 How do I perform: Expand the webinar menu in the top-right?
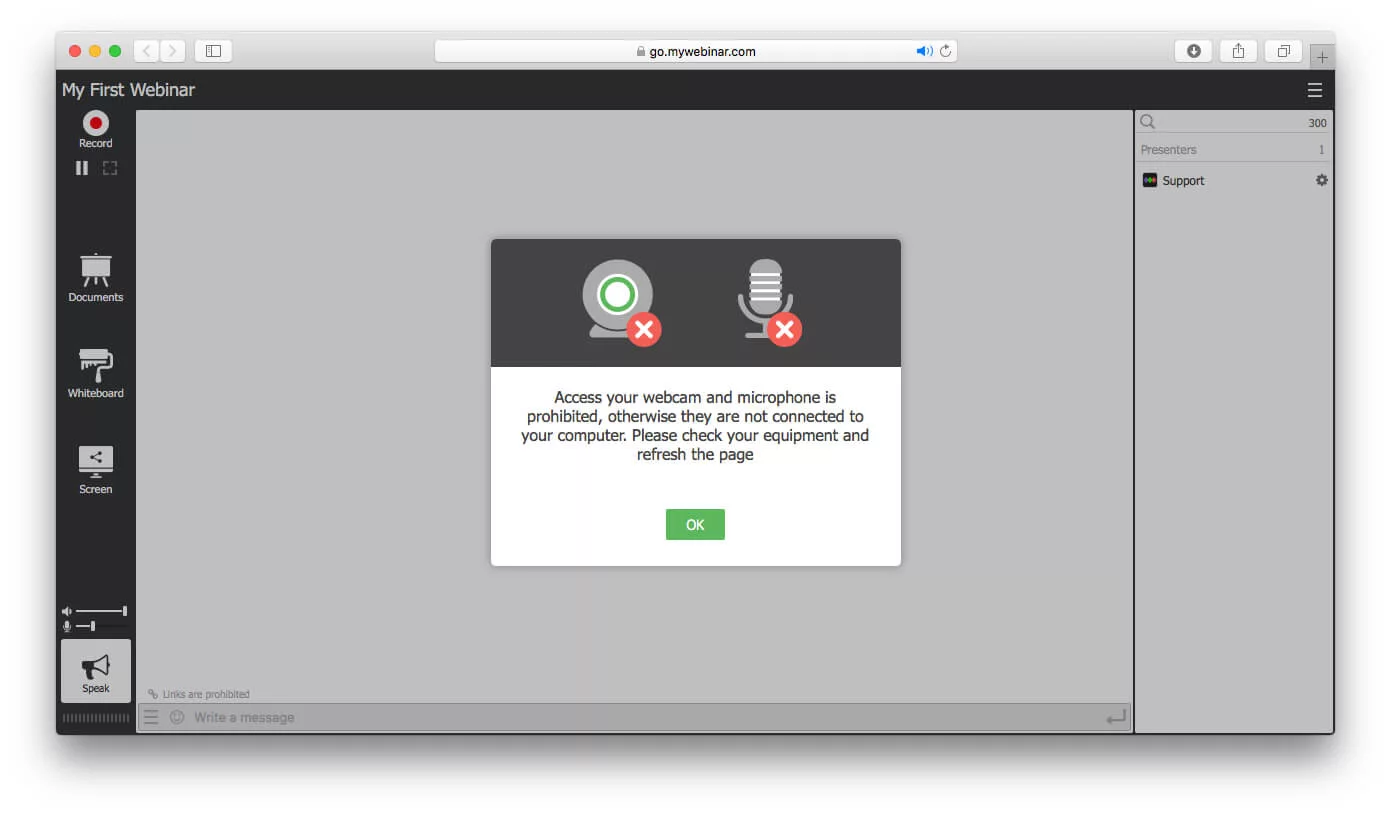(x=1315, y=89)
